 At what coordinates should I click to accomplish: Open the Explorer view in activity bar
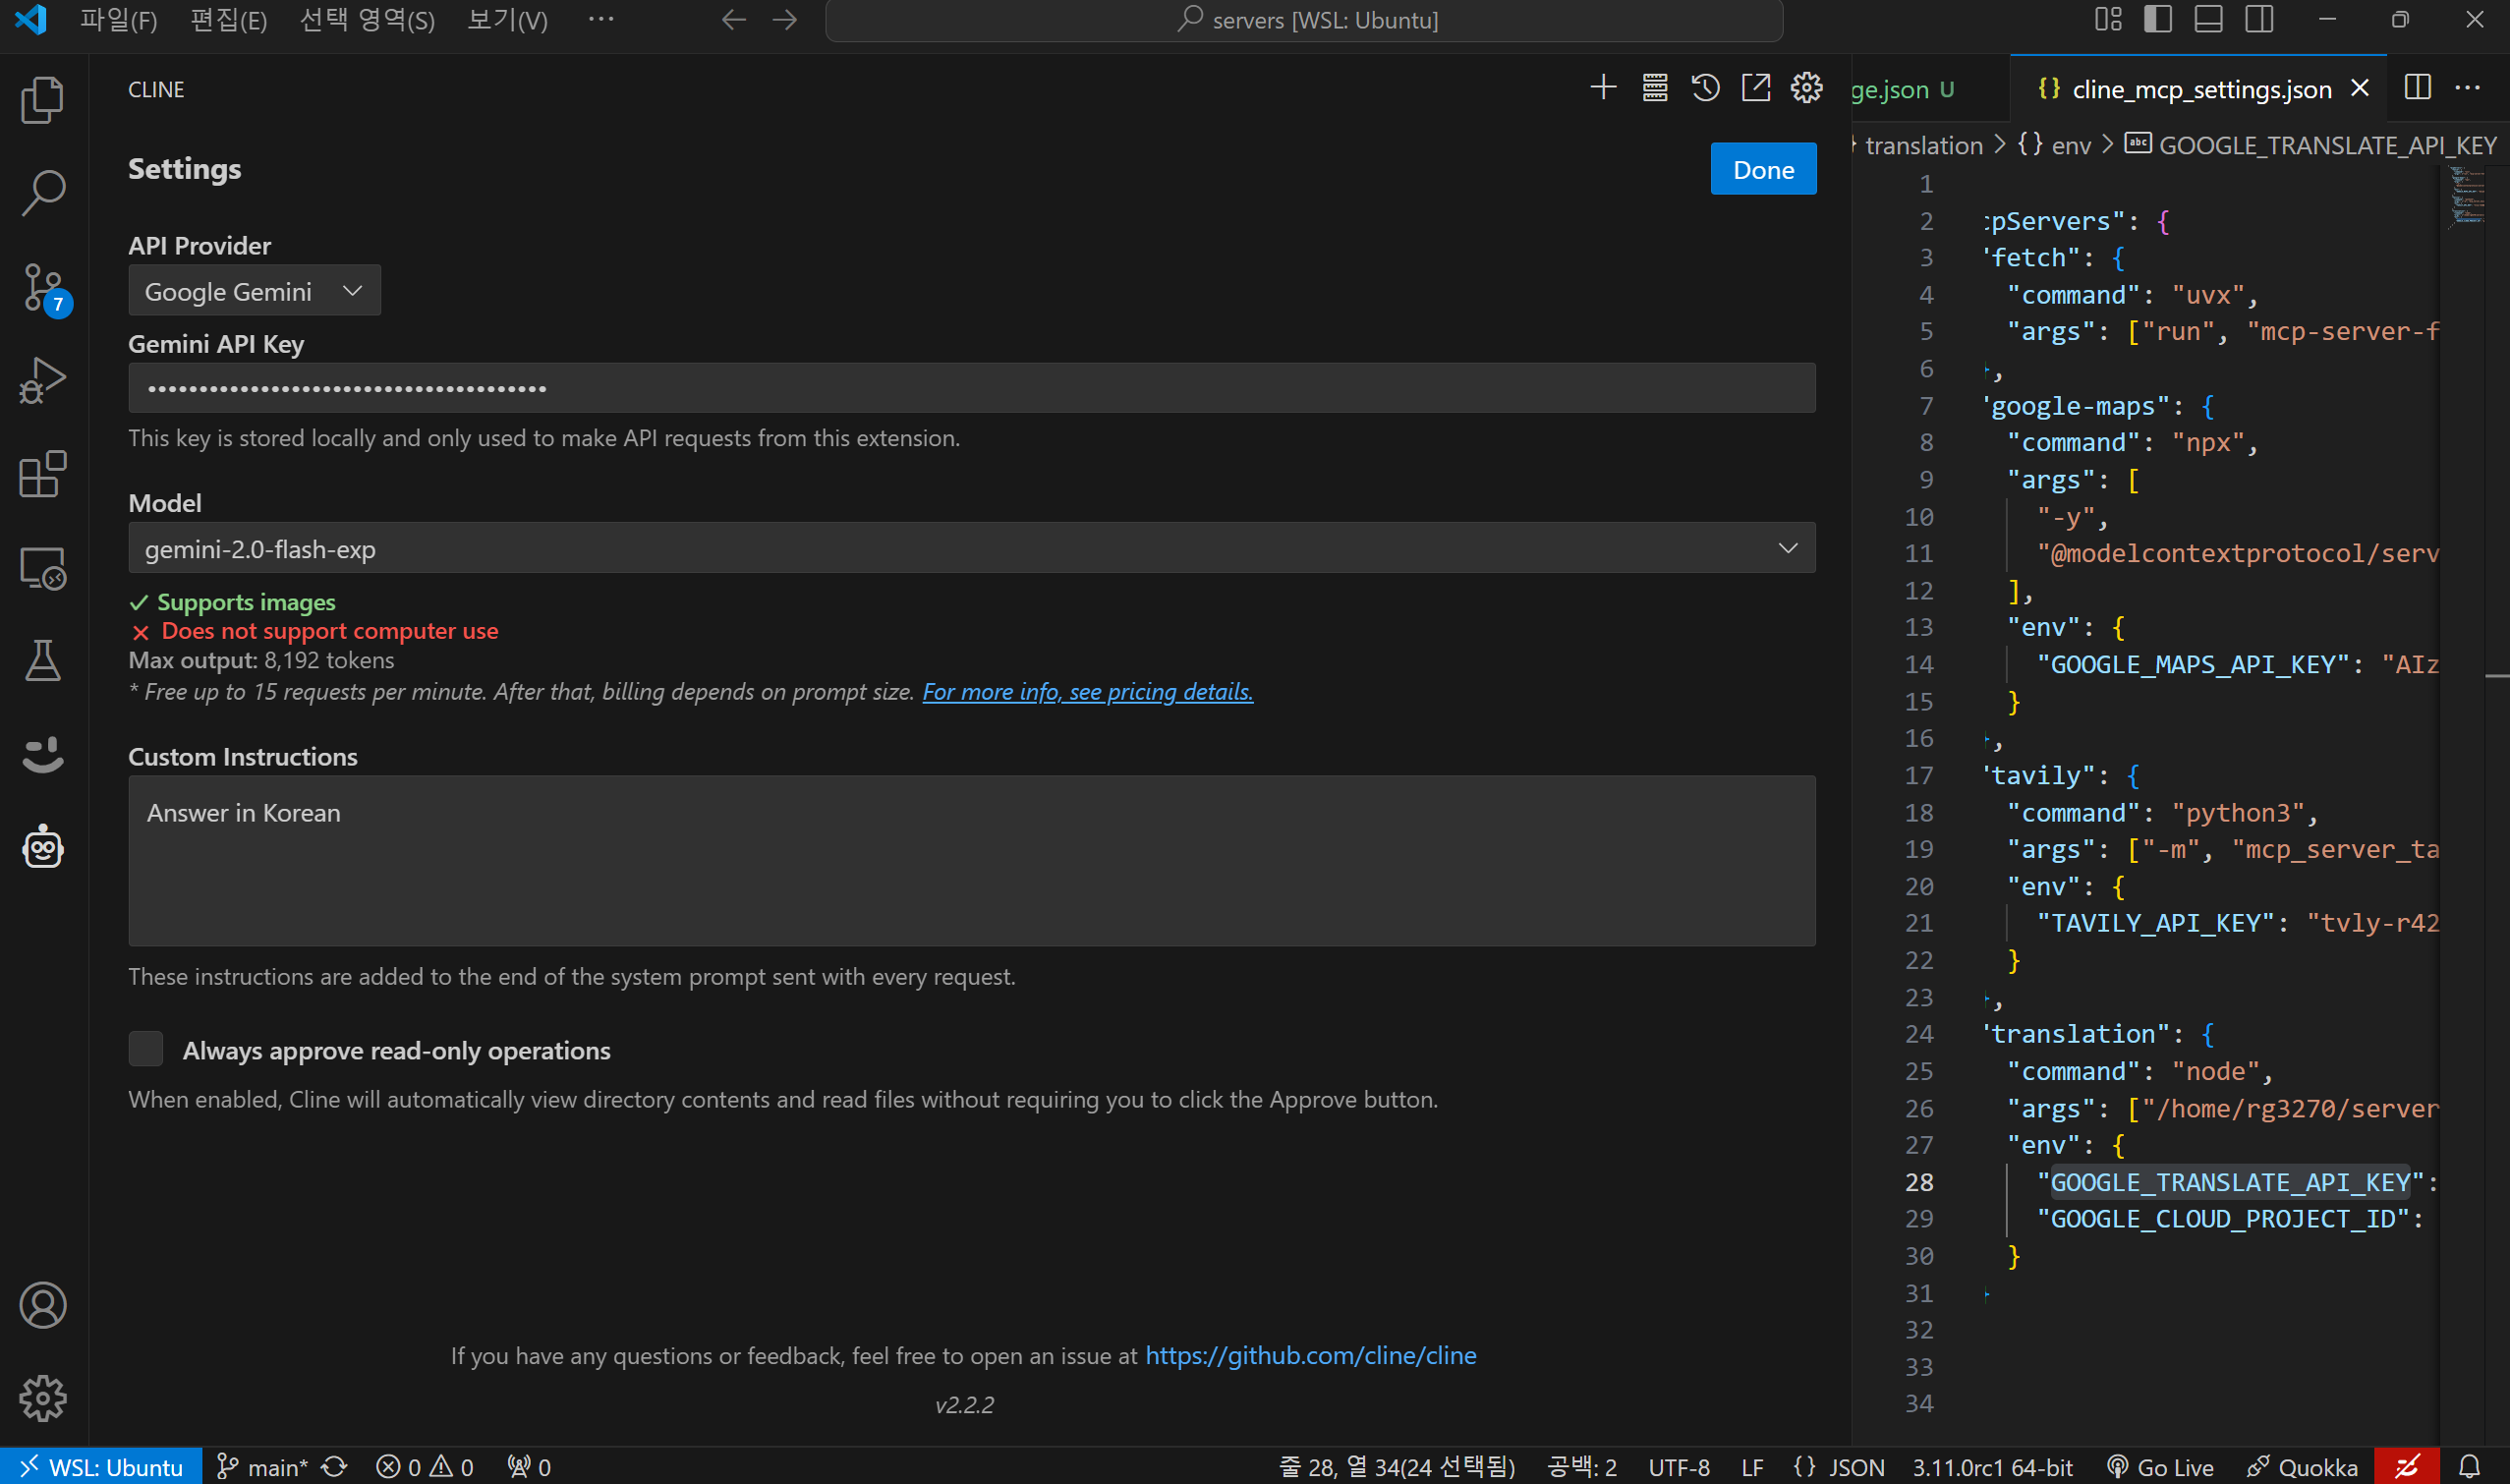[x=43, y=100]
